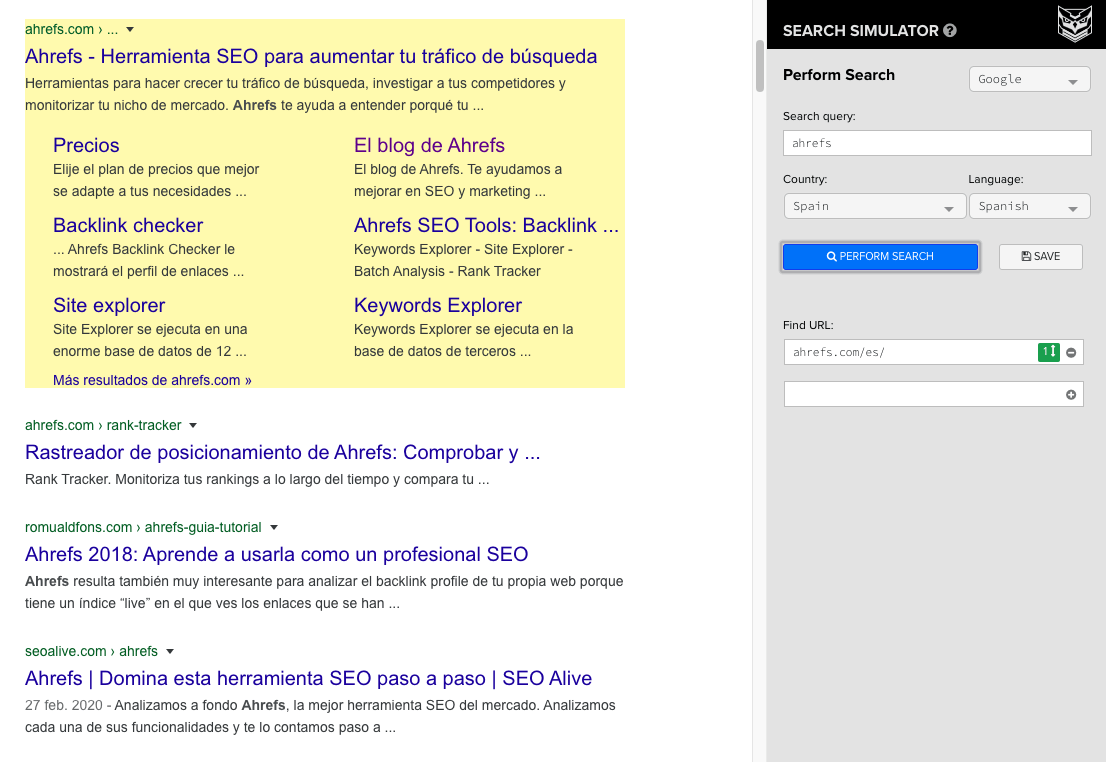
Task: Open the Language dropdown set to Spanish
Action: 1029,206
